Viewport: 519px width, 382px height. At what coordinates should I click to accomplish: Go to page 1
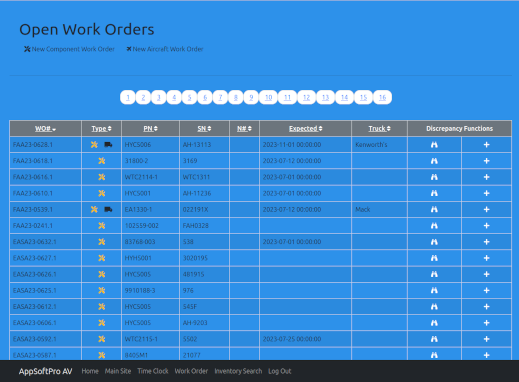pyautogui.click(x=128, y=97)
